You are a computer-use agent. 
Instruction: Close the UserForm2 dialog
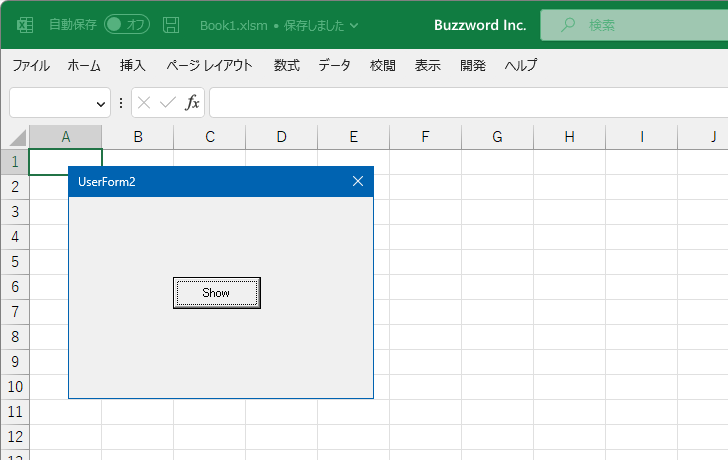click(x=358, y=181)
